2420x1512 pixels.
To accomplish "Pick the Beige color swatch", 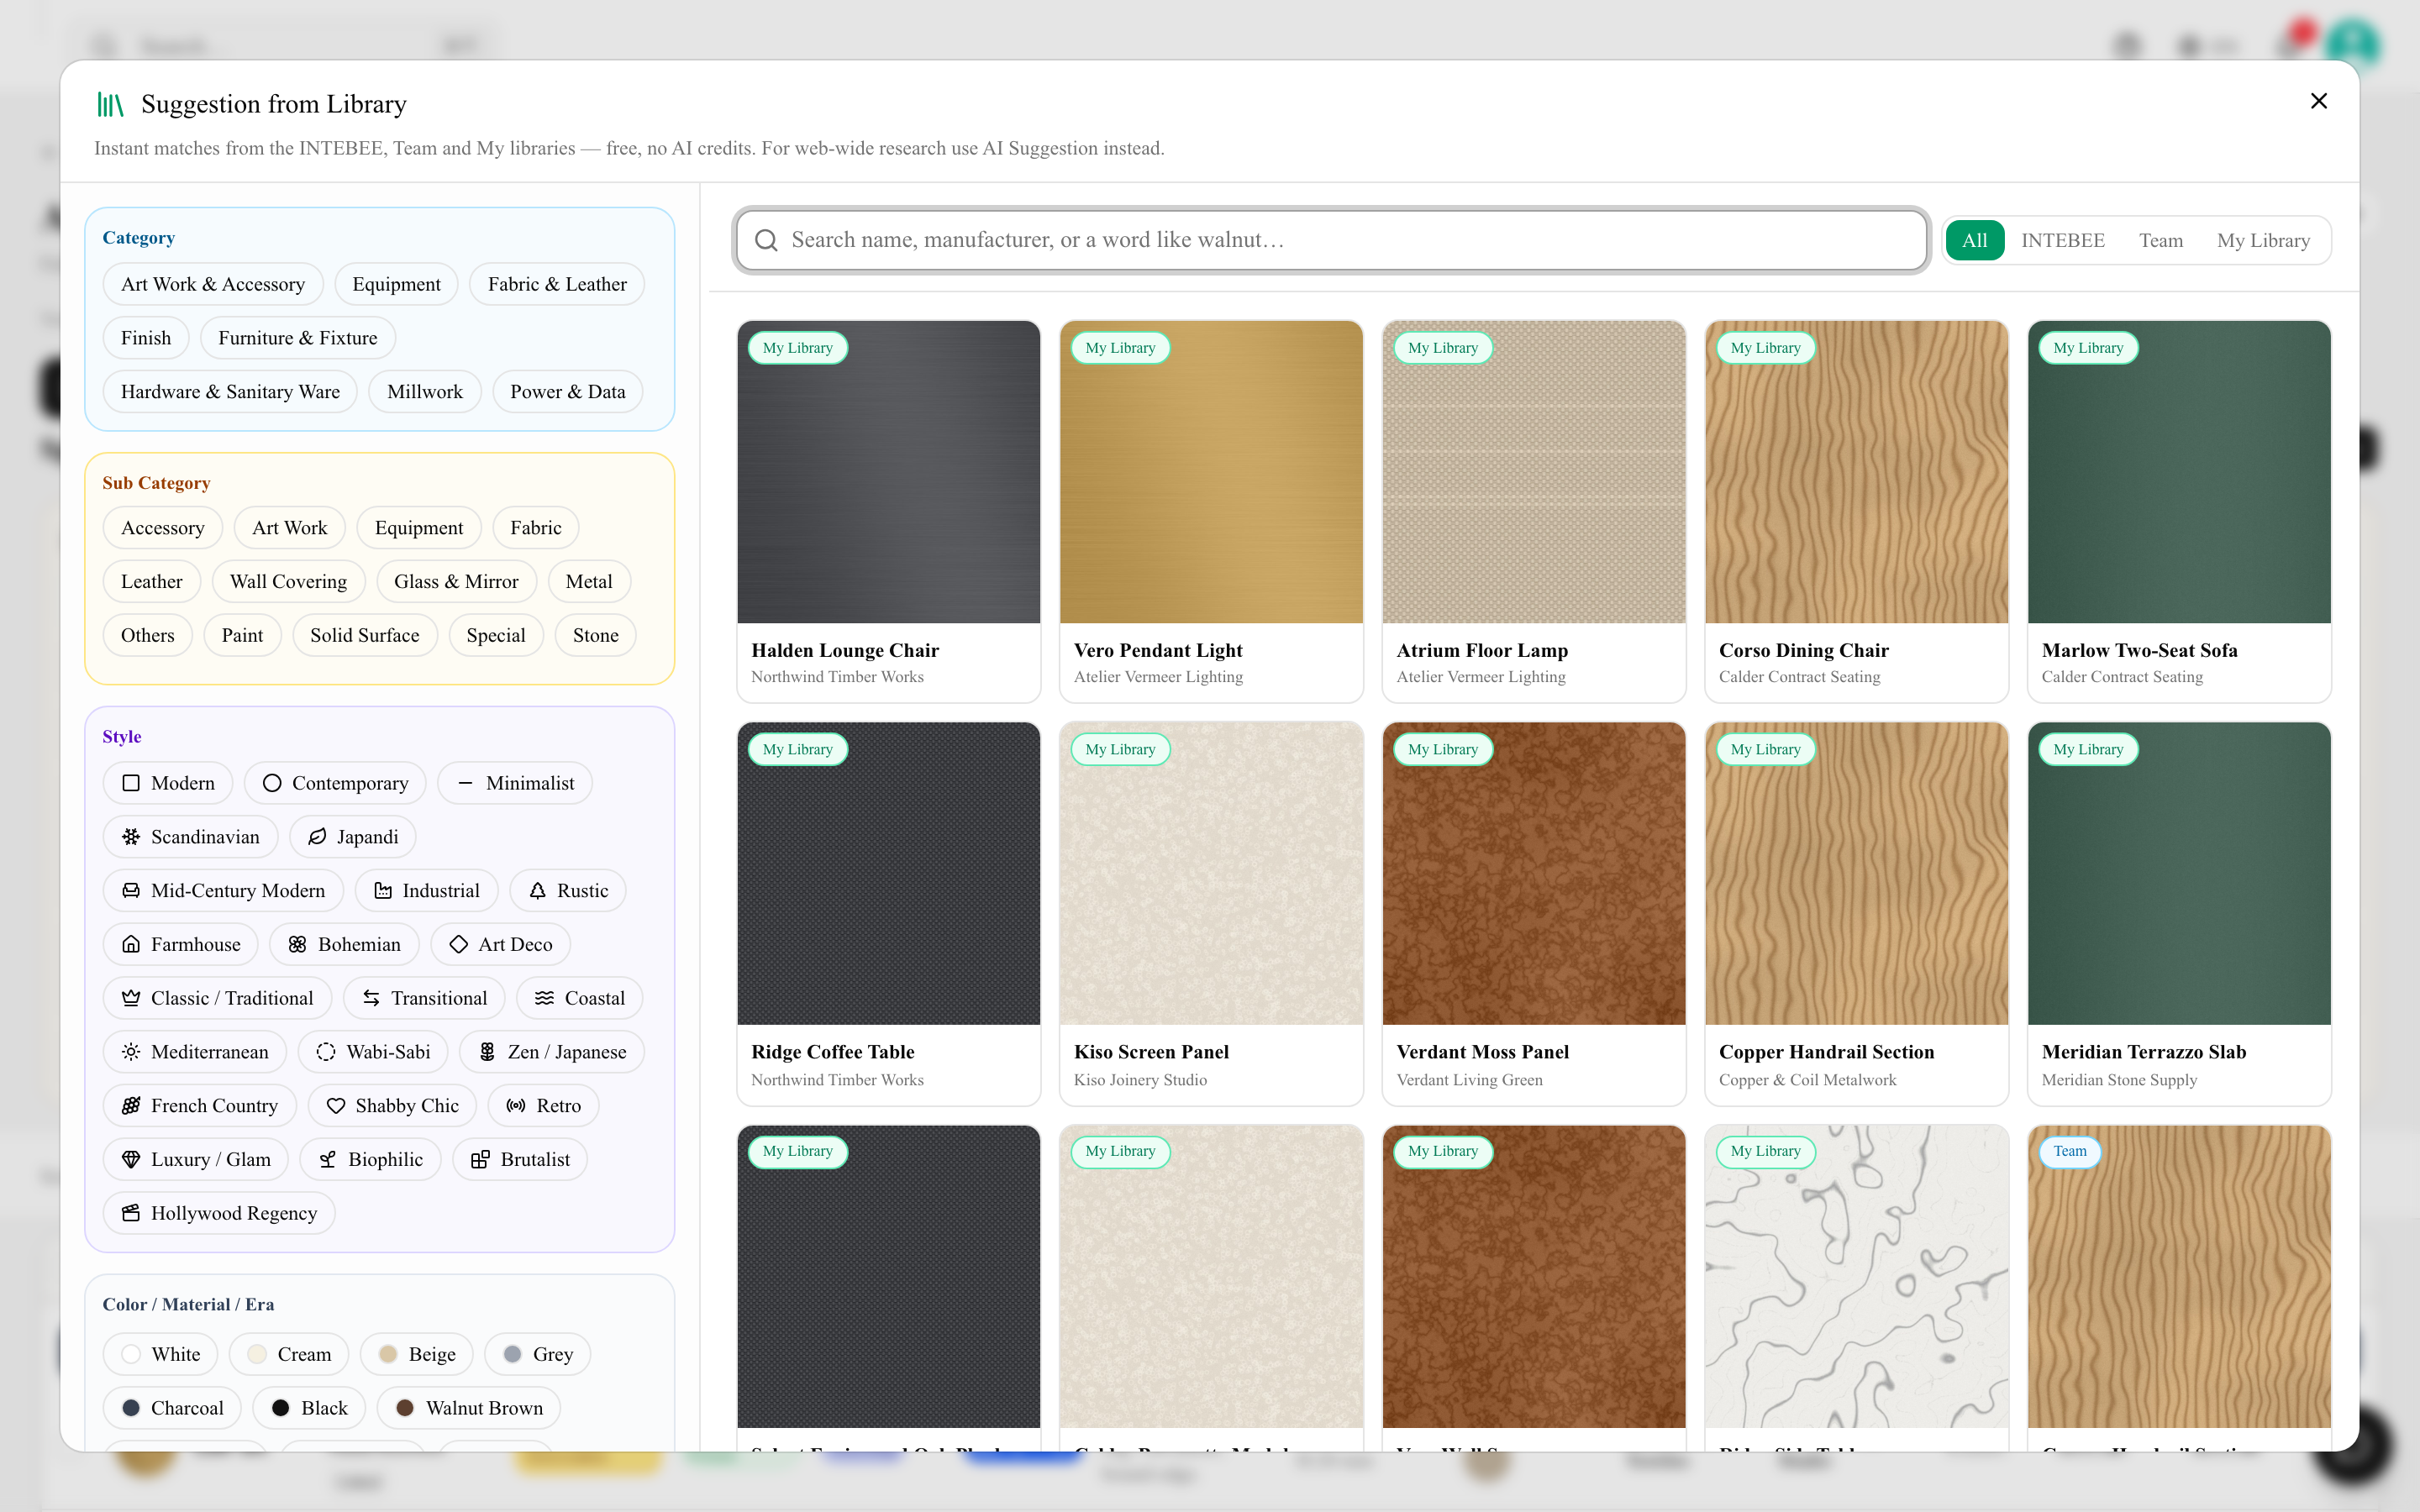I will pos(388,1354).
